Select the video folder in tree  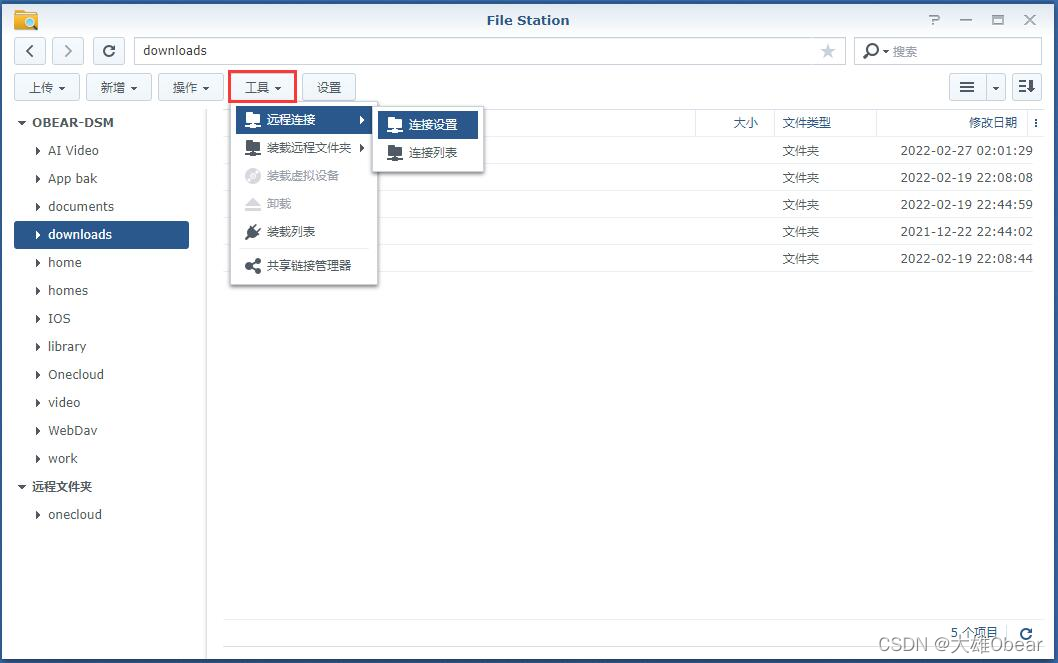coord(101,403)
